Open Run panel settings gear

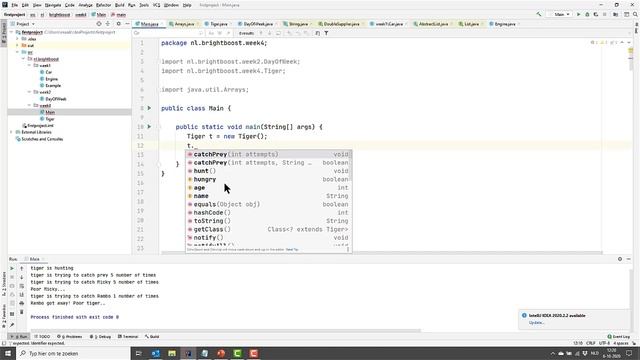[x=620, y=259]
